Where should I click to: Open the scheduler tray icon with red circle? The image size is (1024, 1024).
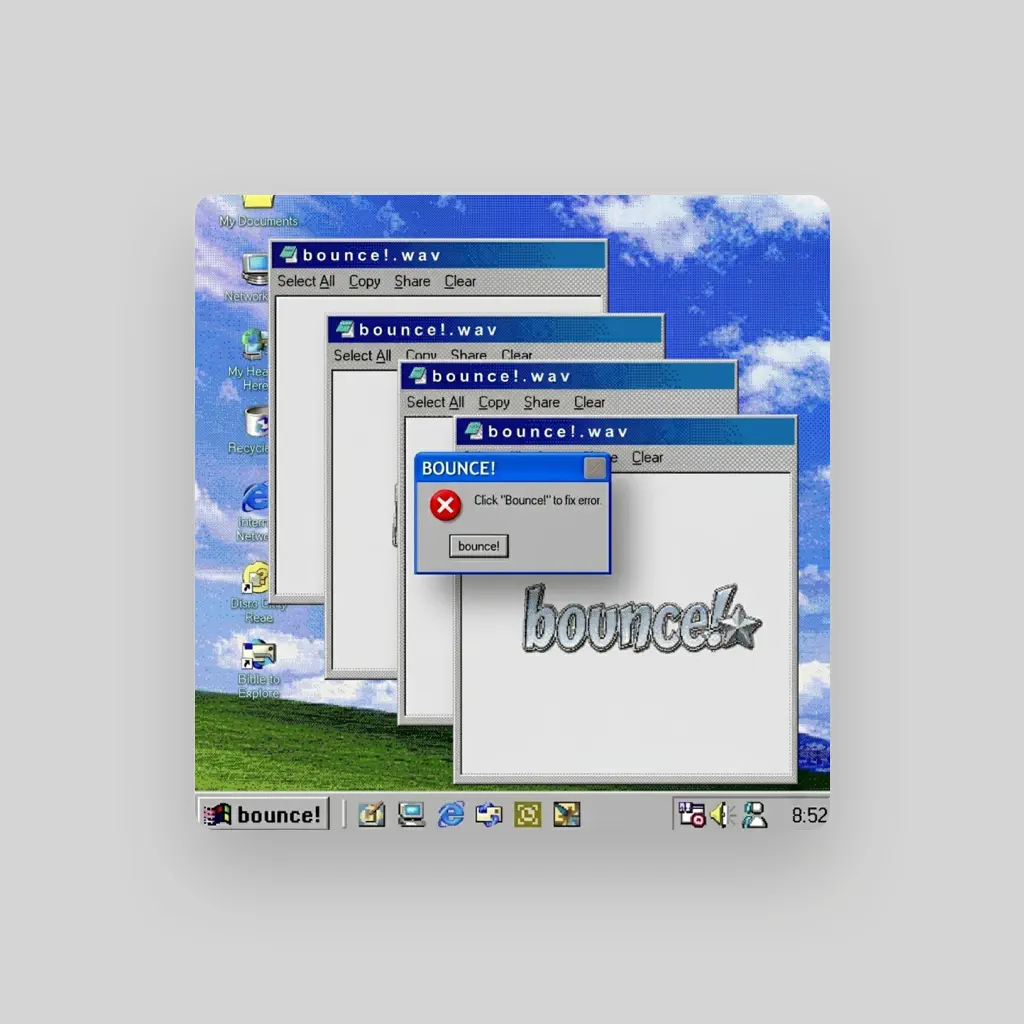(692, 814)
